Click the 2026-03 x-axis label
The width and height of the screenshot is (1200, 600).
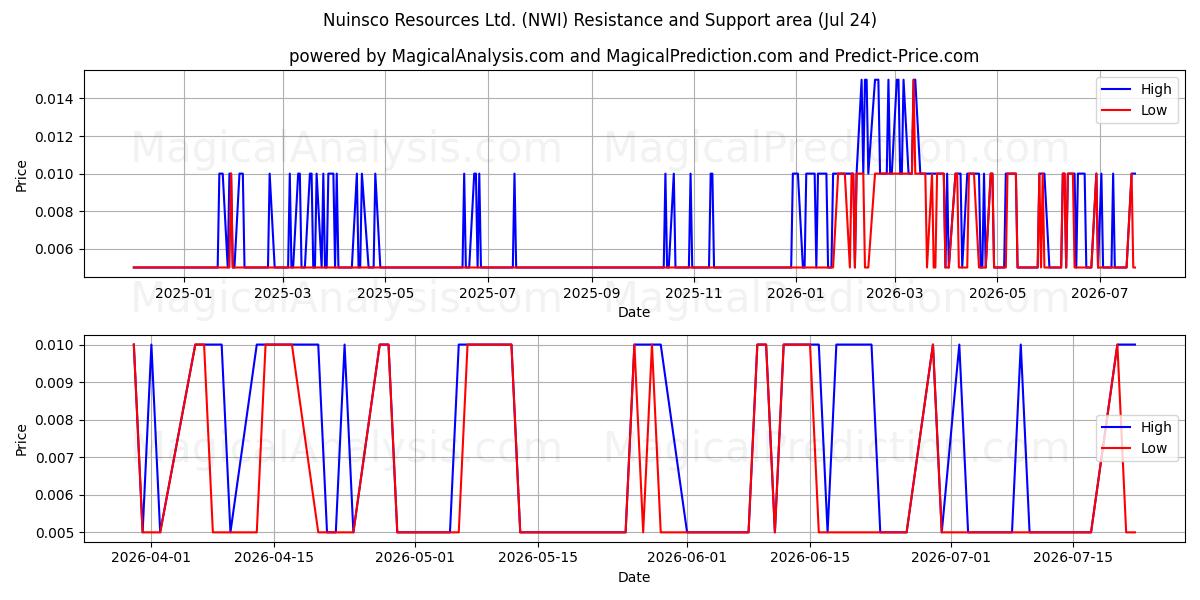coord(894,294)
